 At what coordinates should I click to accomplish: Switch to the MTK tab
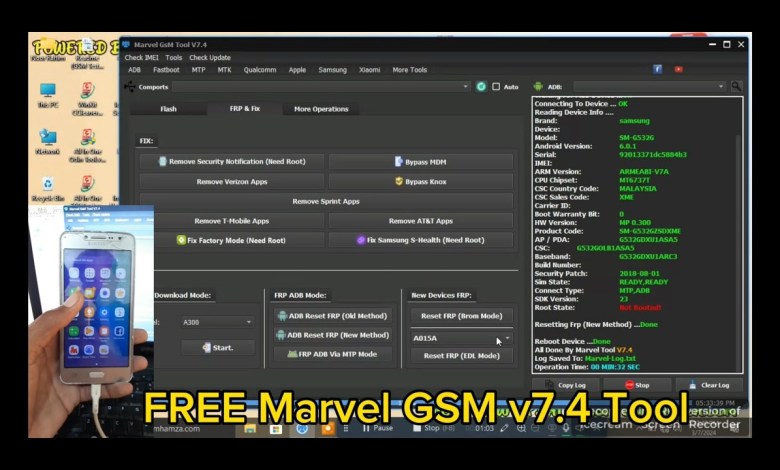pos(224,70)
